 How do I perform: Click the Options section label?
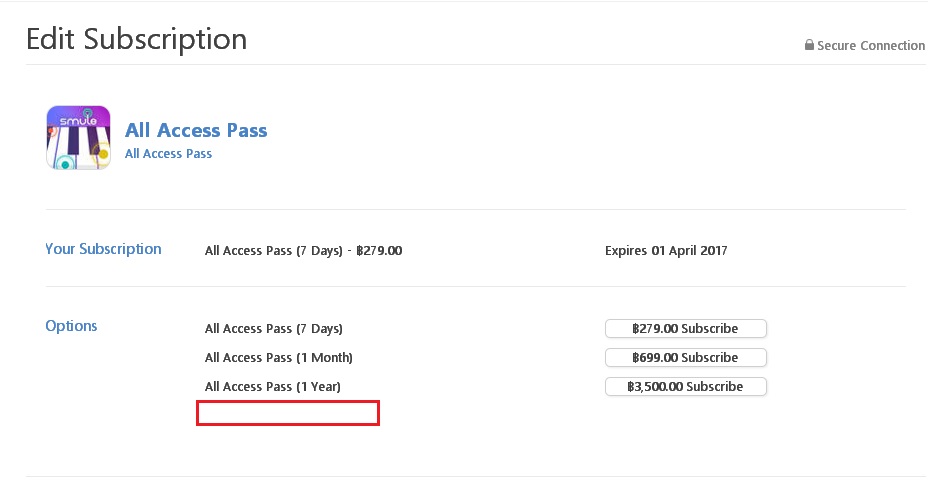click(71, 326)
